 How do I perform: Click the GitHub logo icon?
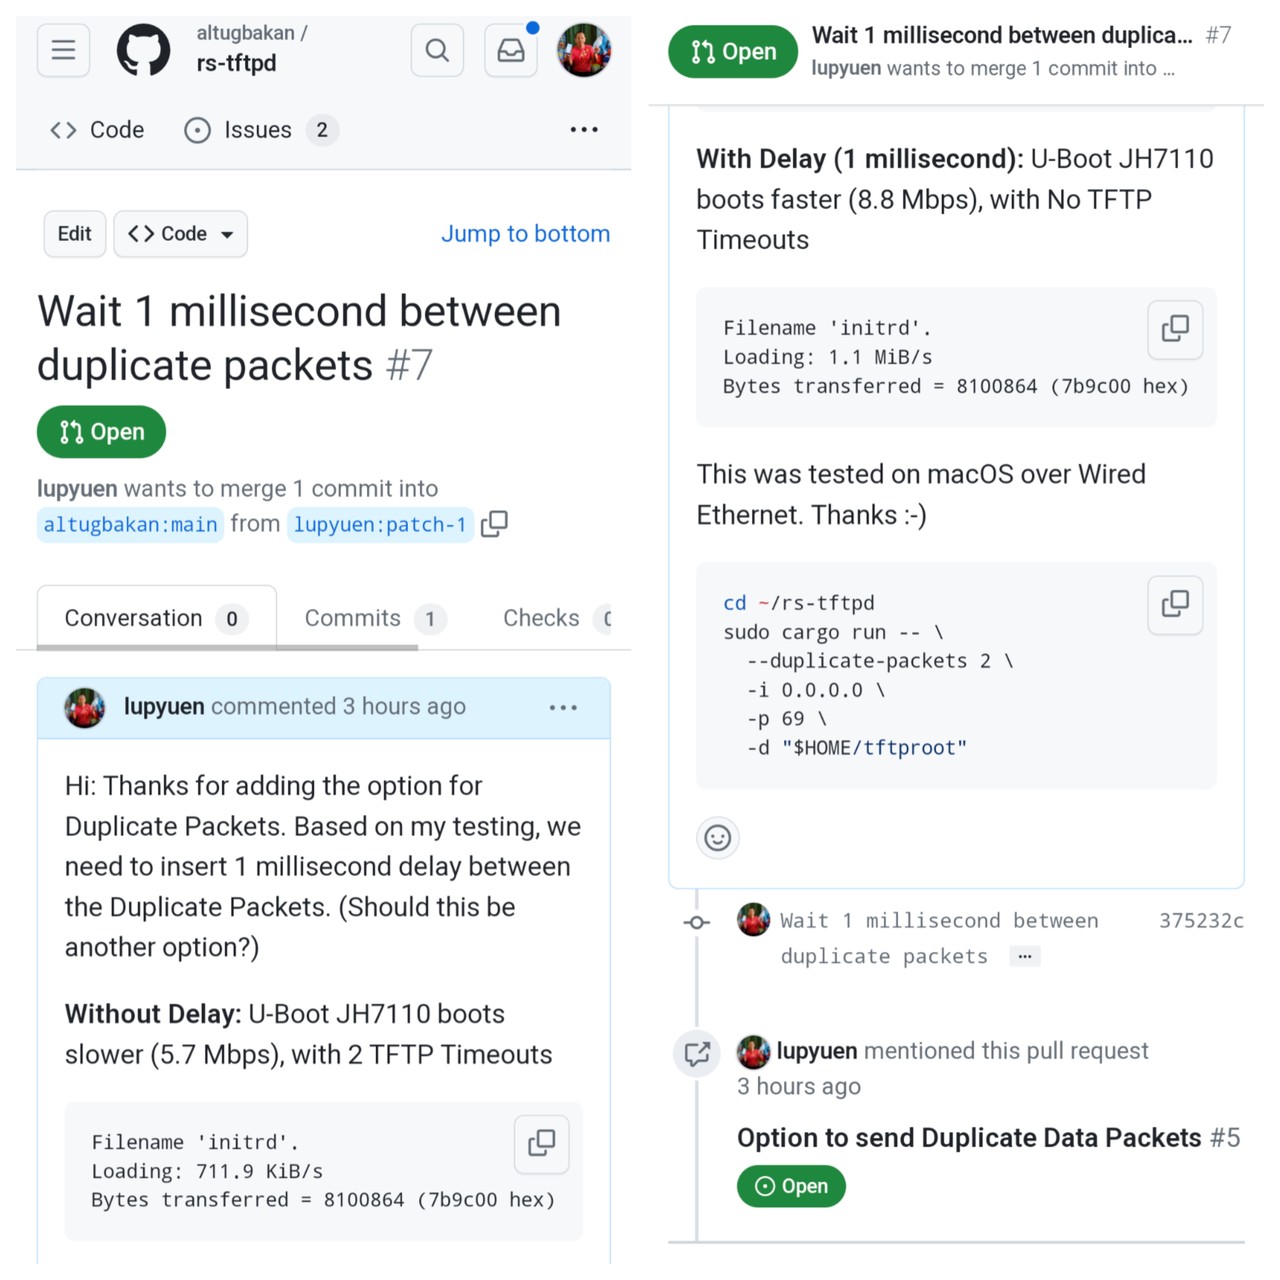[143, 50]
